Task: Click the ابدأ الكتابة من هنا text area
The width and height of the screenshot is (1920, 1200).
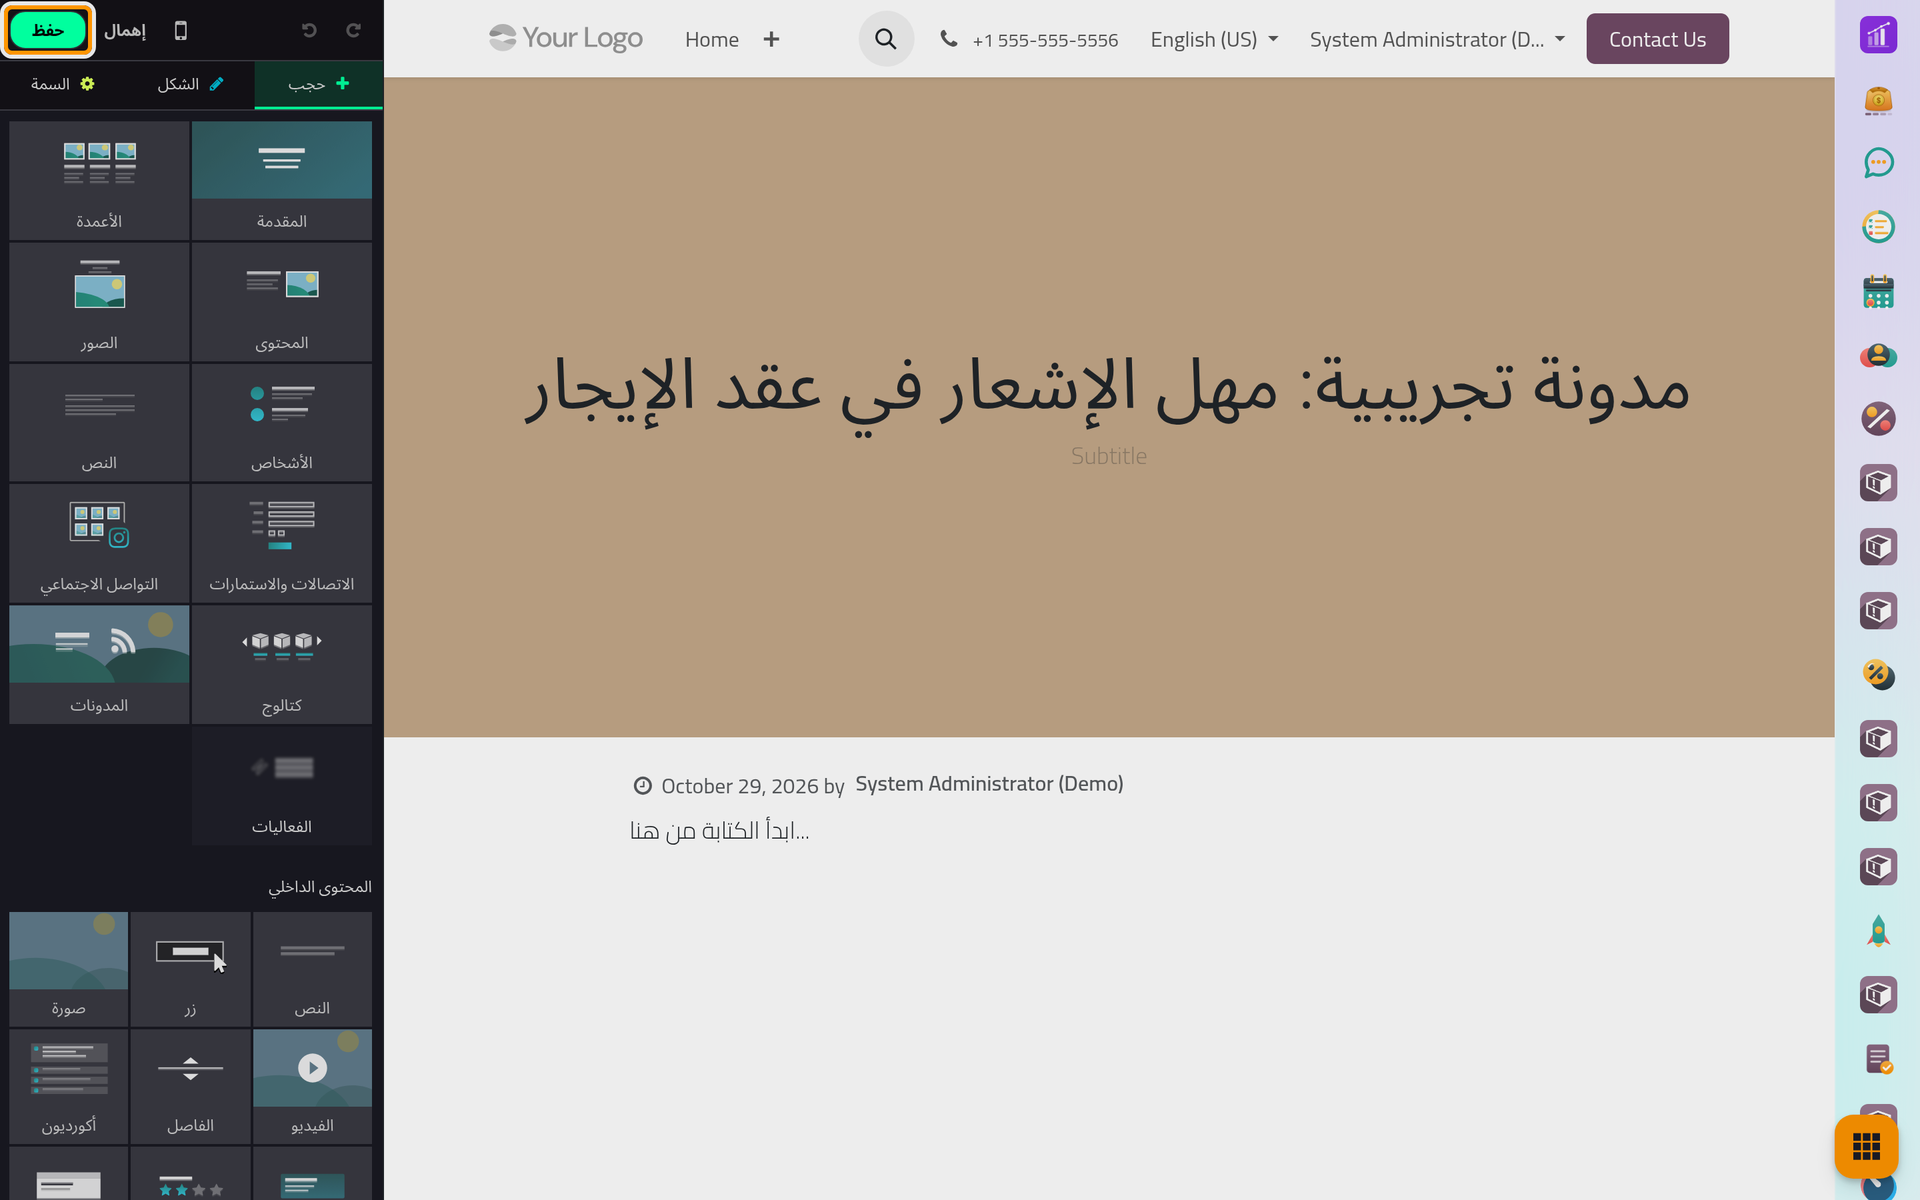Action: [720, 831]
